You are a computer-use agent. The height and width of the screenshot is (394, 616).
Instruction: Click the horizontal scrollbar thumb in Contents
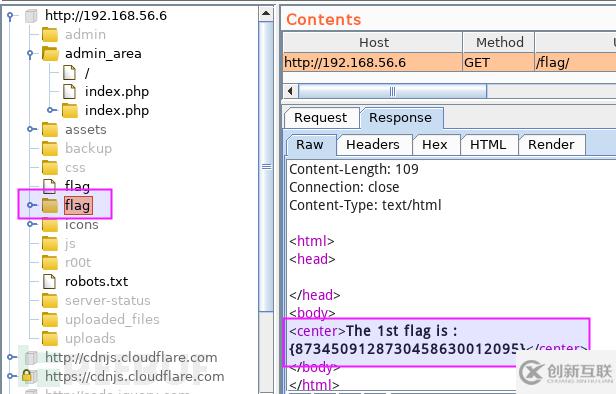pyautogui.click(x=392, y=92)
